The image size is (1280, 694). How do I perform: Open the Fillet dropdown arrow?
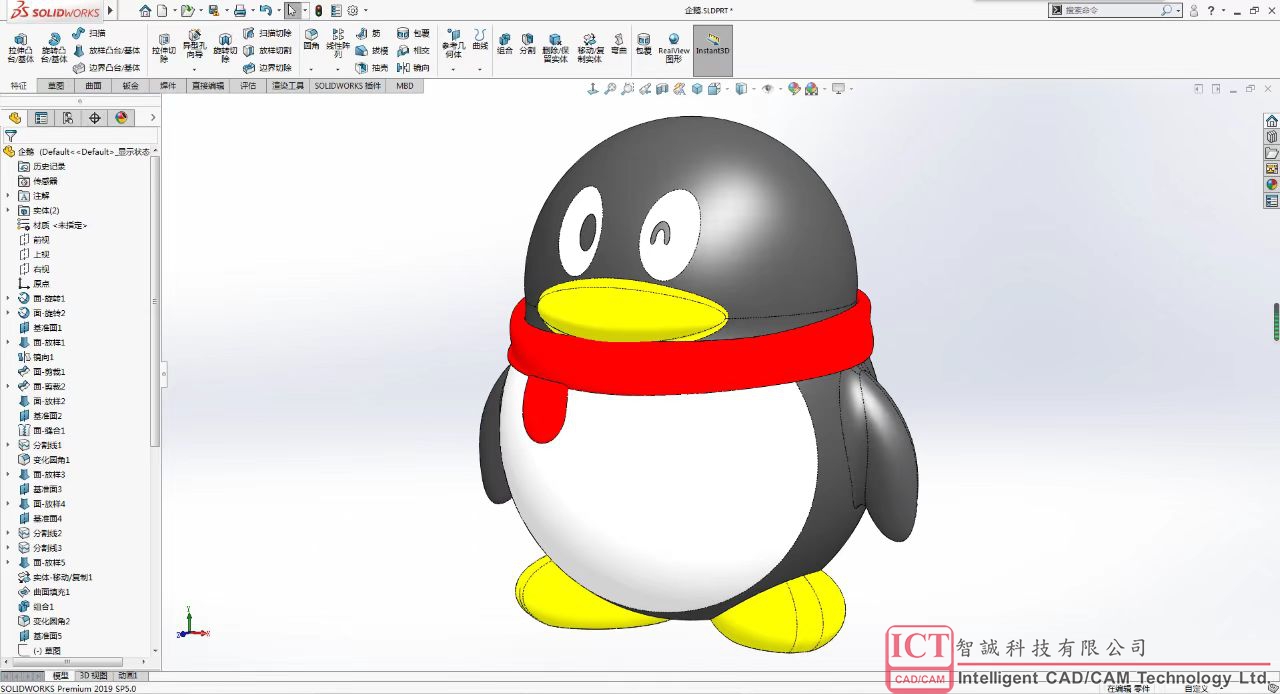pos(311,69)
